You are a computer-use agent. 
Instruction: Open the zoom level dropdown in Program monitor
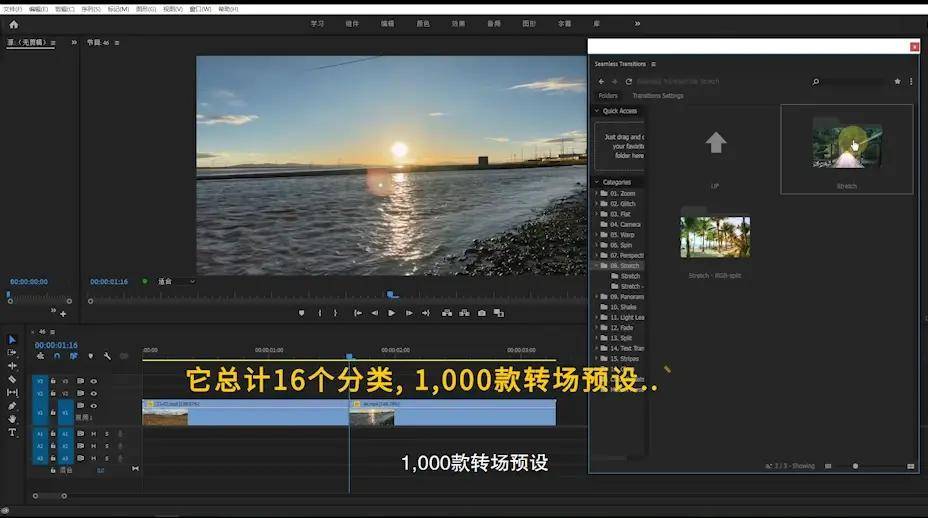[x=176, y=281]
